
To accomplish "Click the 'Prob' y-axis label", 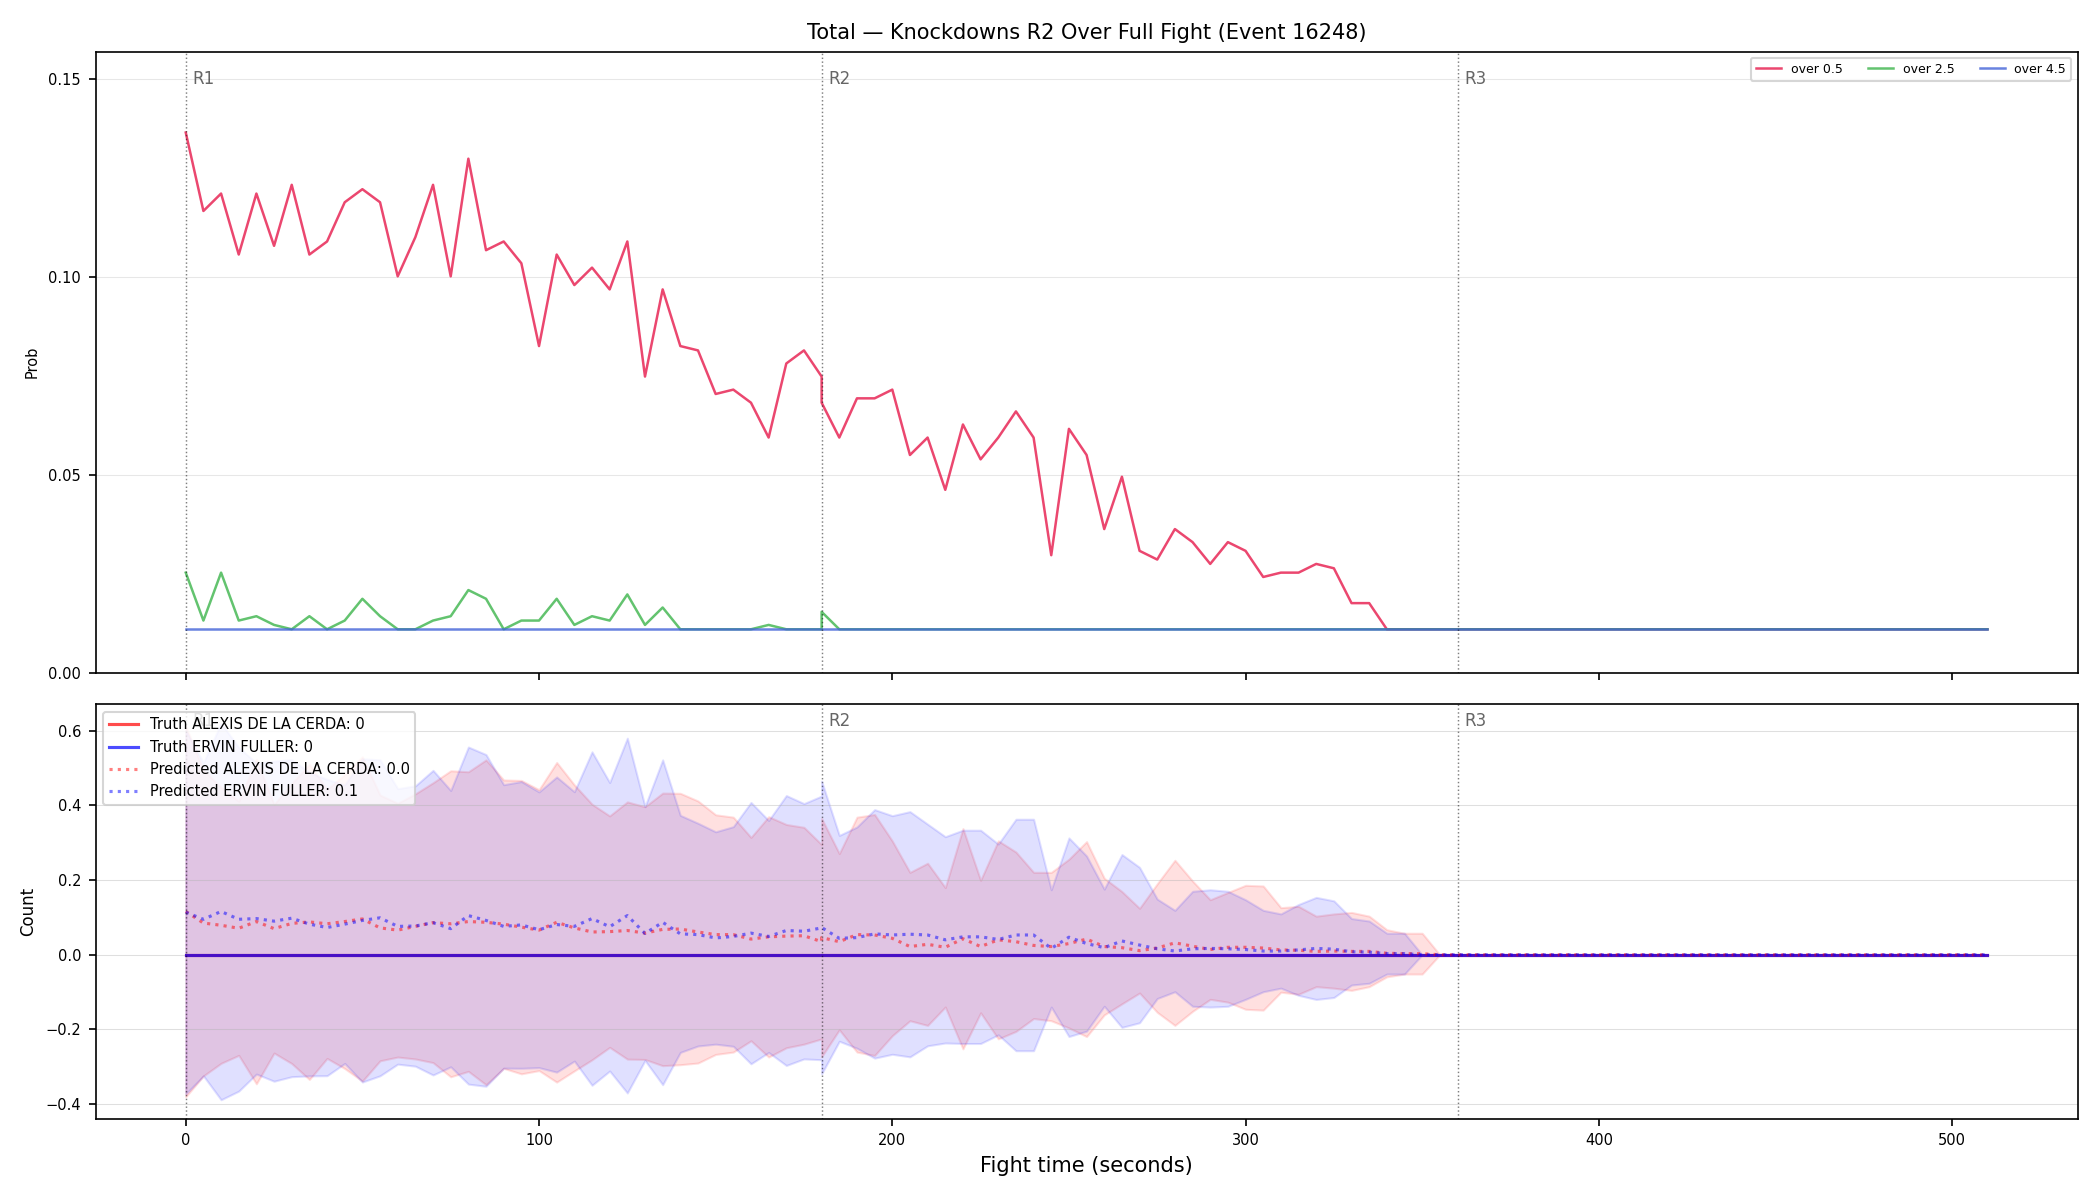I will pos(31,363).
